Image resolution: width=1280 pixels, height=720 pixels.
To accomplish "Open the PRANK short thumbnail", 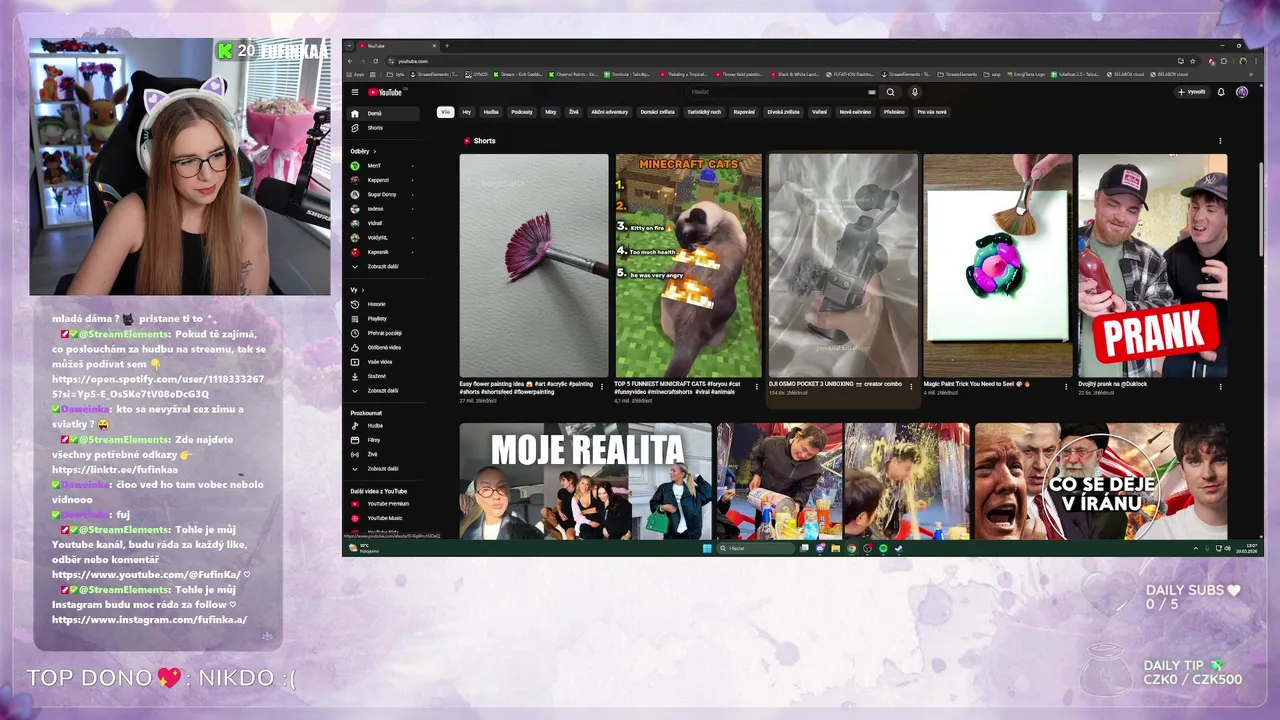I will [1153, 265].
